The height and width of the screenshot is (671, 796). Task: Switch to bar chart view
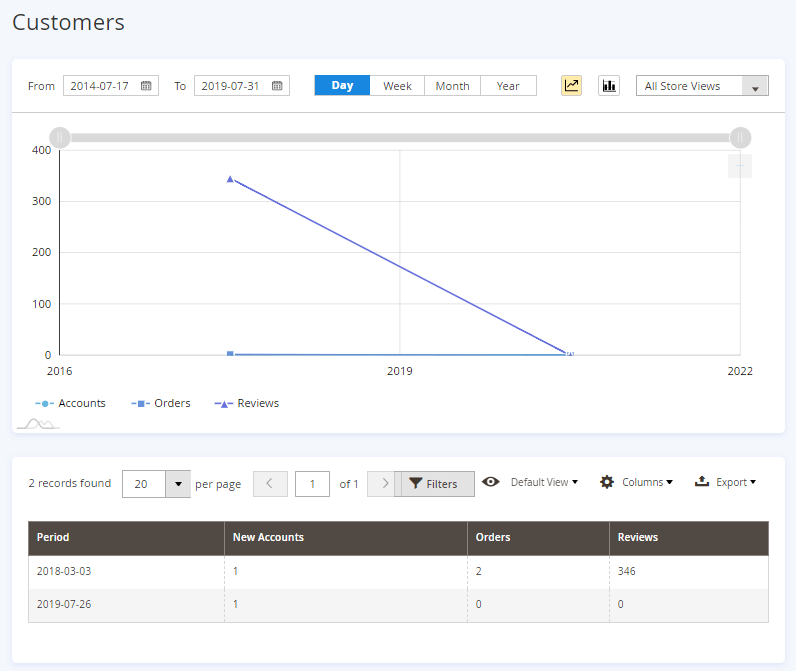tap(608, 86)
